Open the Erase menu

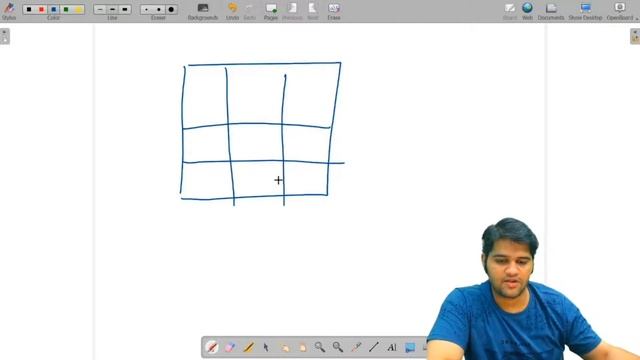pyautogui.click(x=334, y=11)
